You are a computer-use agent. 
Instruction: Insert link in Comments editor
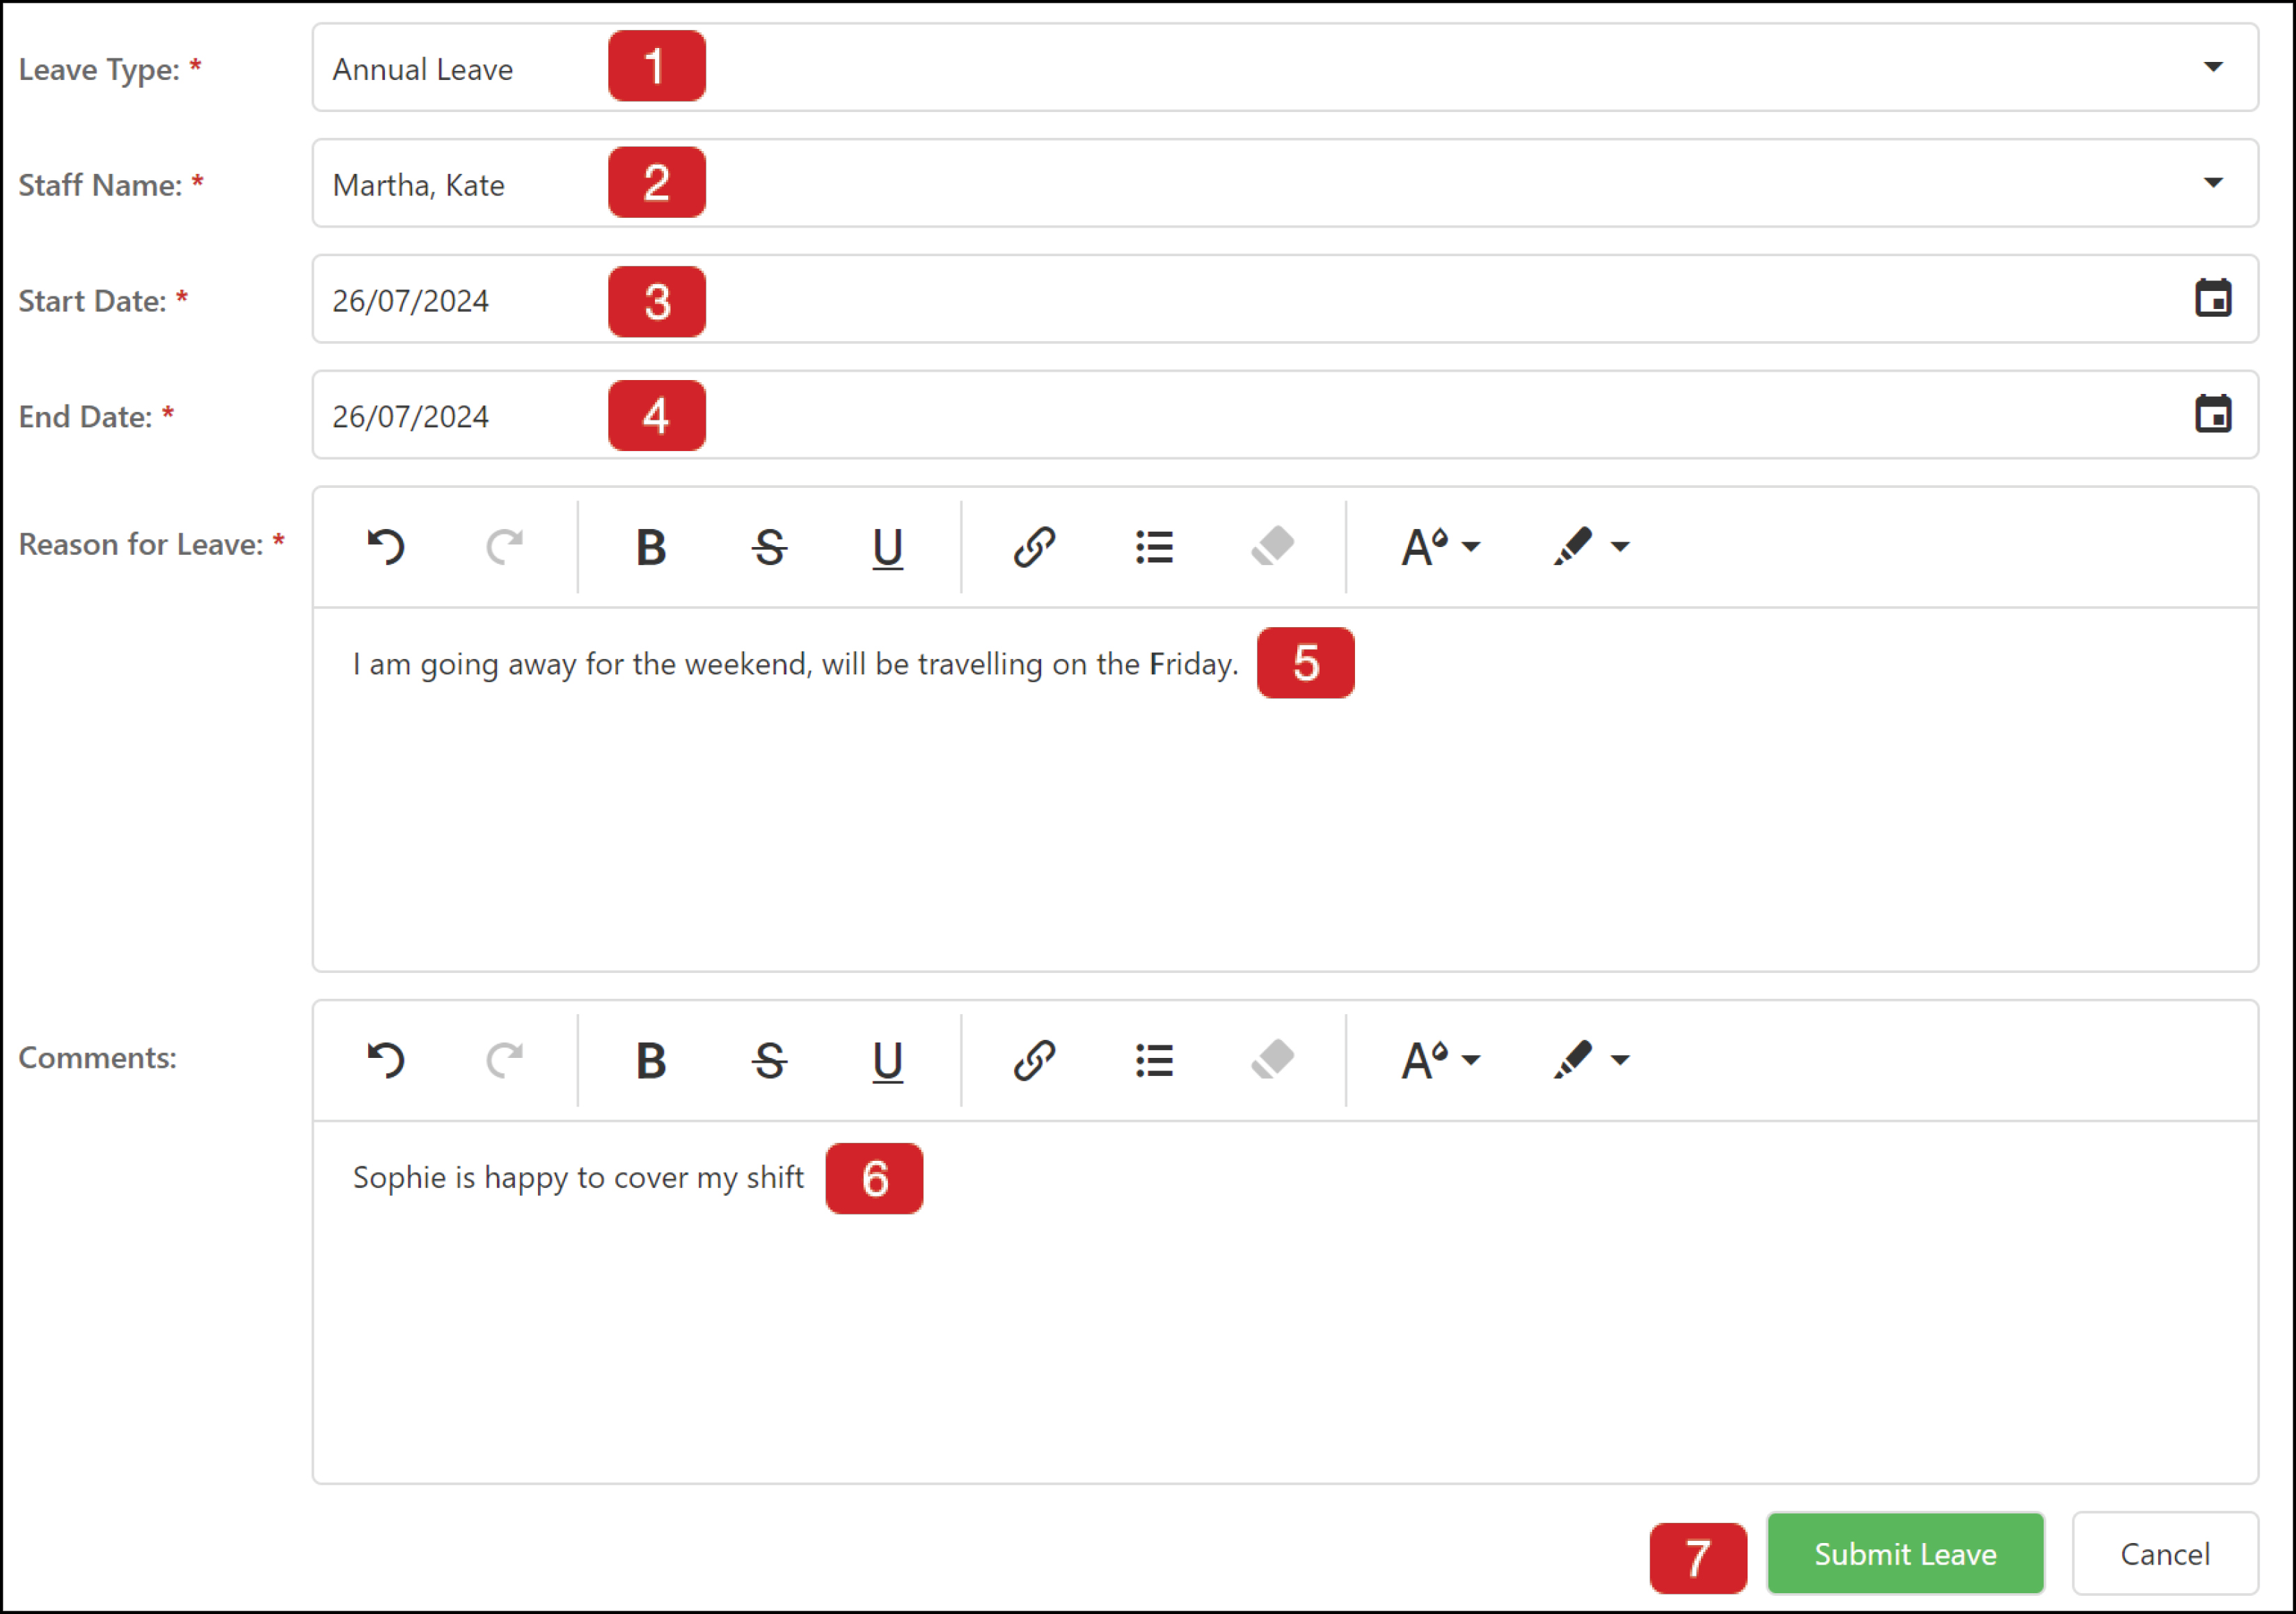point(1034,1060)
